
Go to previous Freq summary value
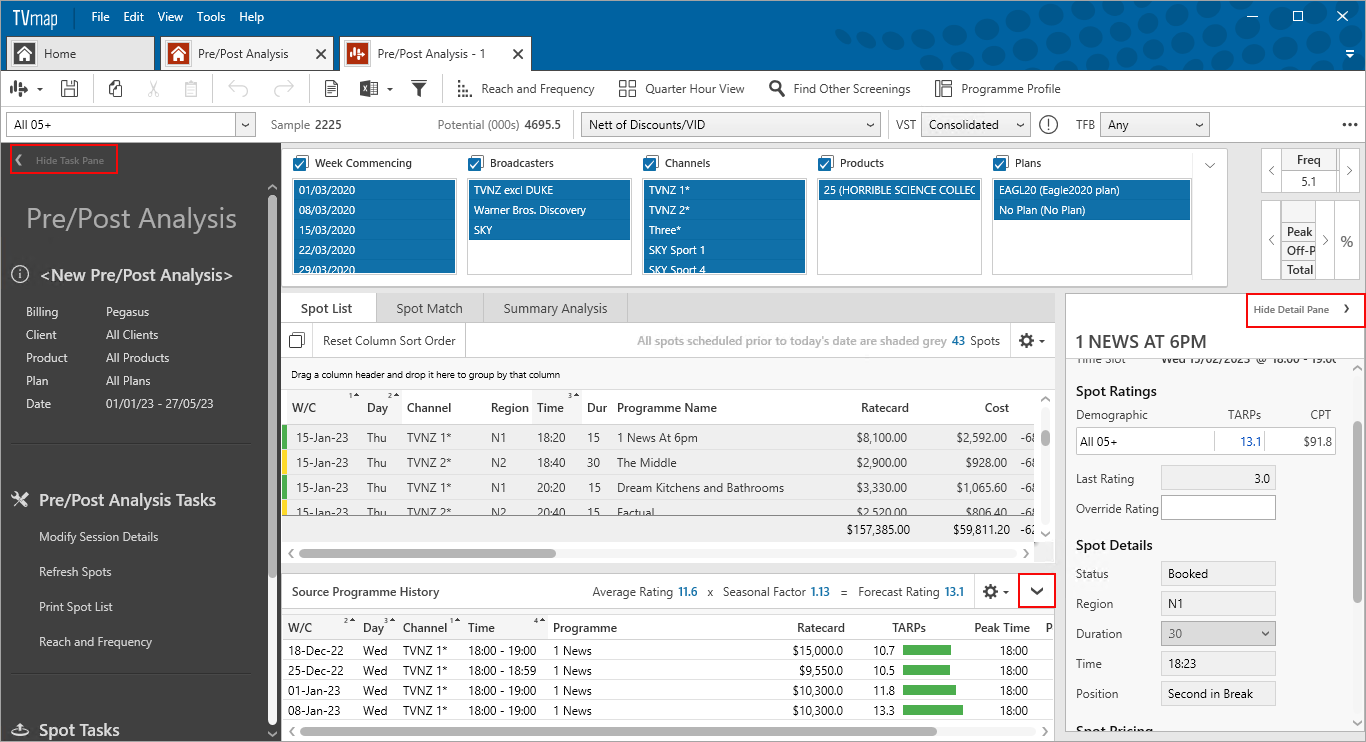[x=1272, y=170]
